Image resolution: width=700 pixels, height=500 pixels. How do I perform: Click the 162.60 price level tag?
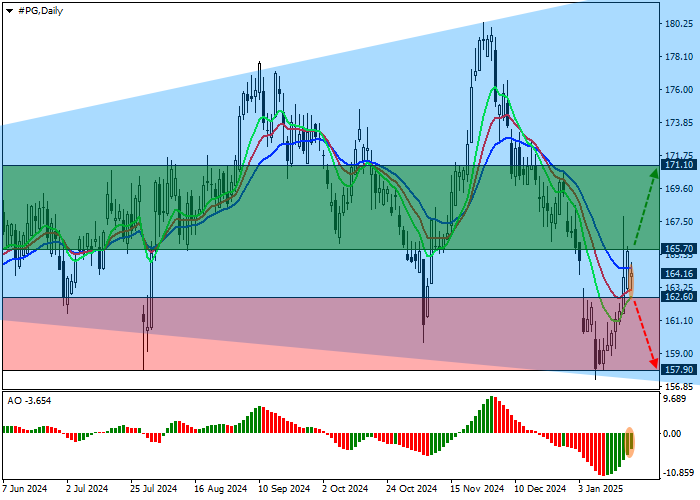point(679,297)
